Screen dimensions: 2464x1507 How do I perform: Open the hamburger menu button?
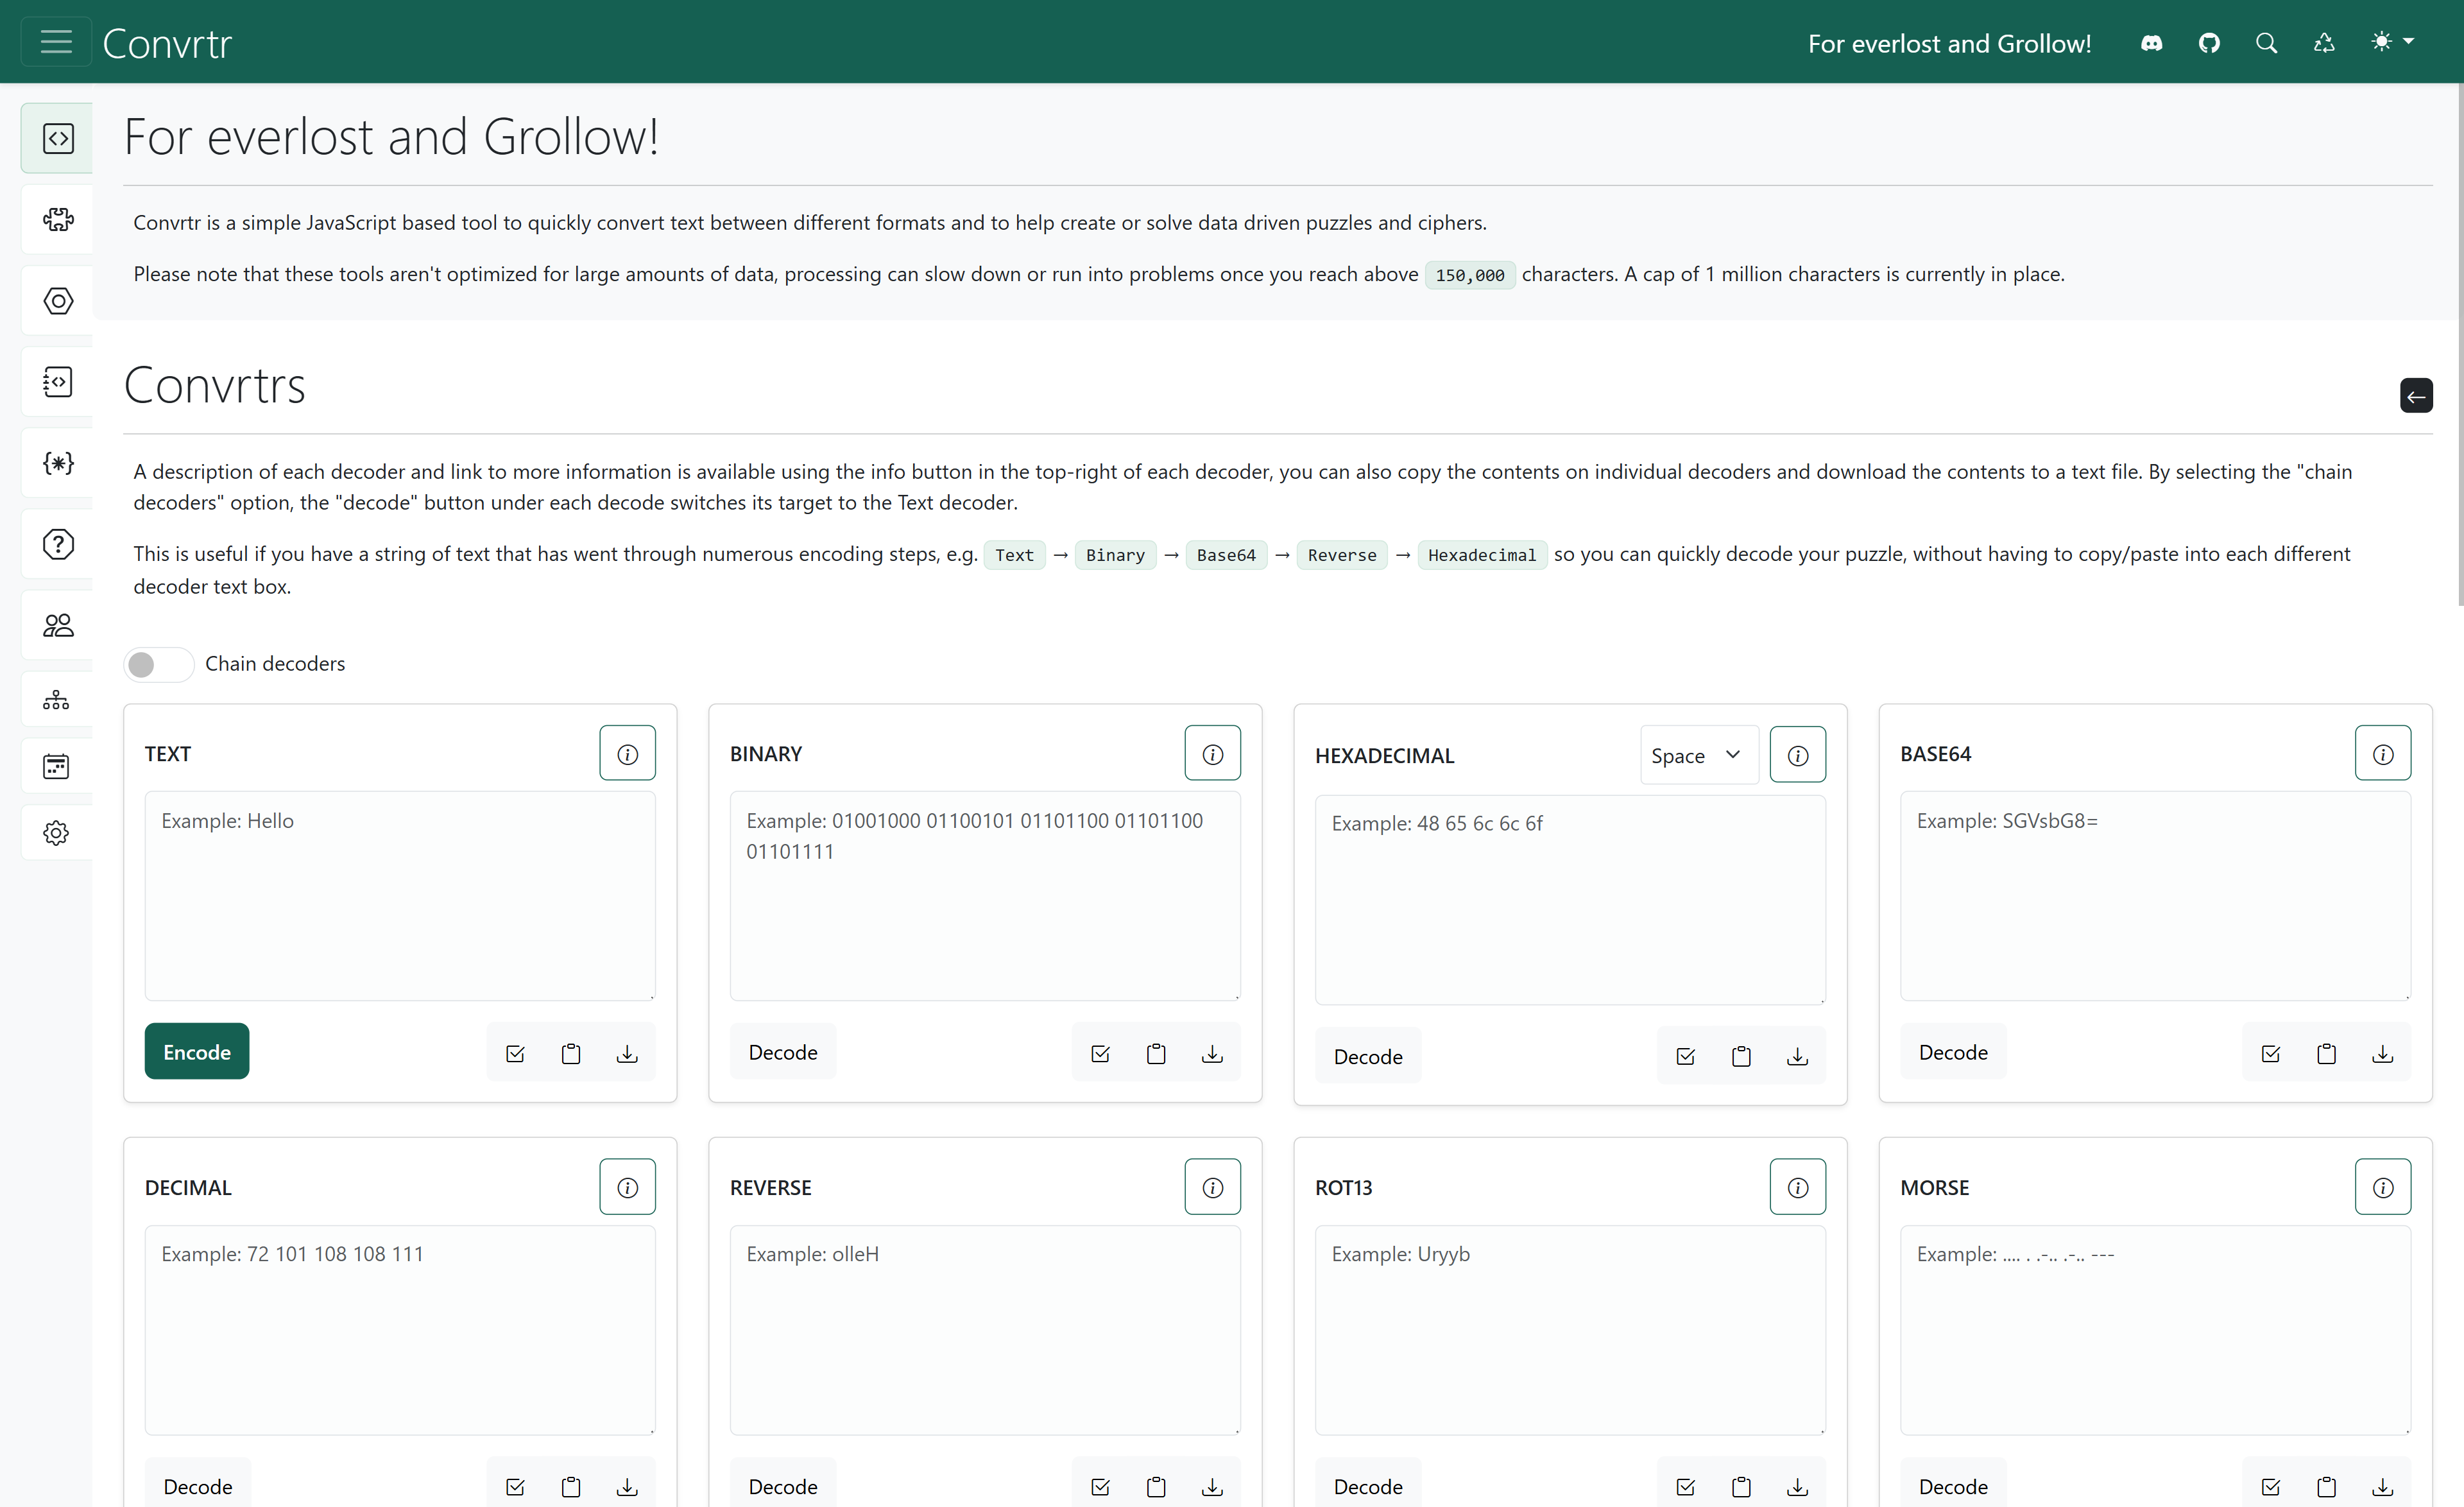click(x=56, y=42)
